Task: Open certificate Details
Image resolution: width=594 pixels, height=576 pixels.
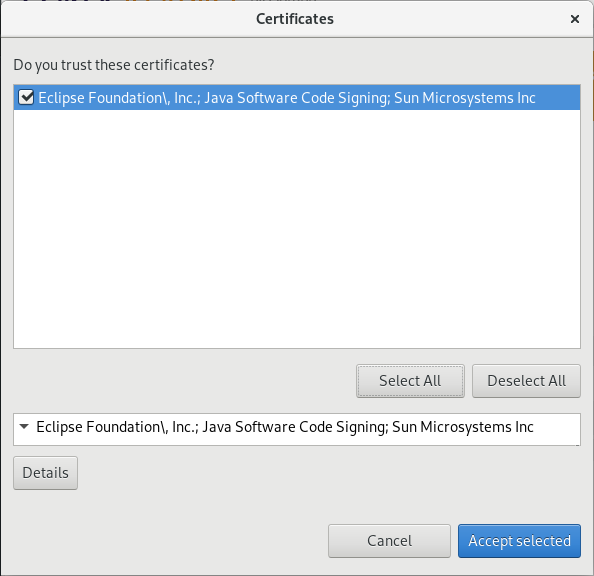Action: 45,473
